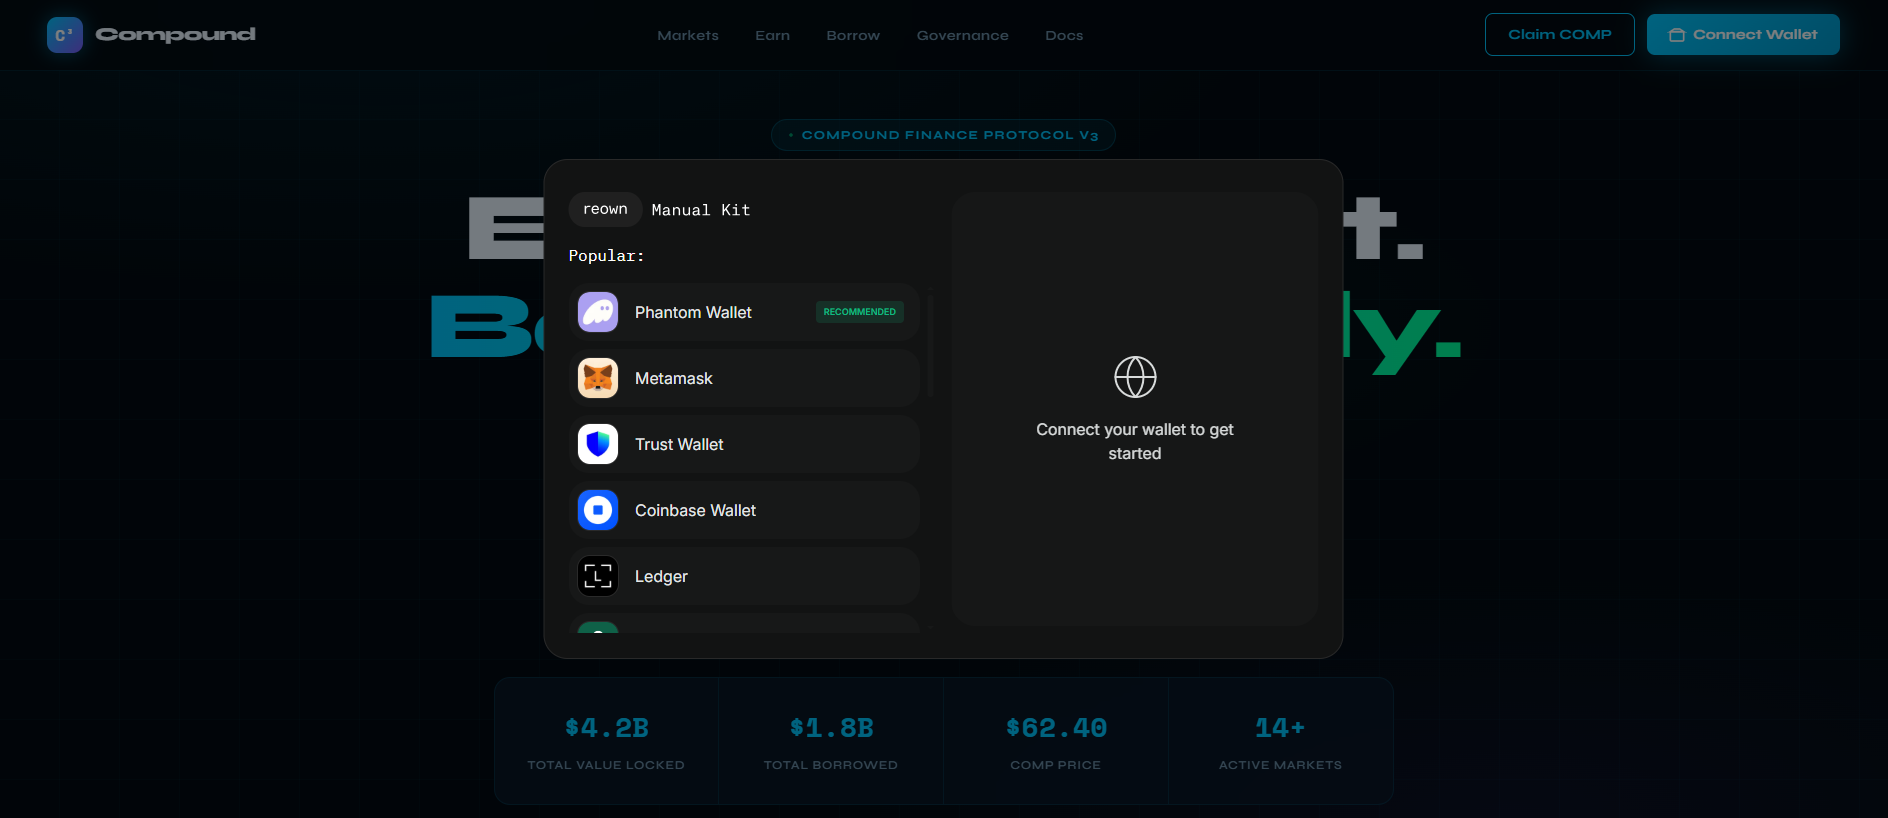Screen dimensions: 1888x818
Task: Click 'Connect your wallet to get started' text
Action: (x=1135, y=441)
